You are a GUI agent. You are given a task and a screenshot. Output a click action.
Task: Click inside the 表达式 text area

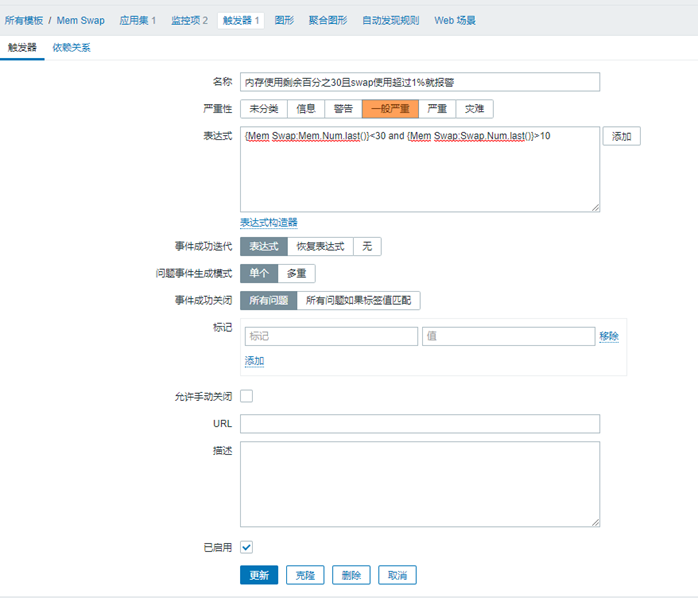420,169
